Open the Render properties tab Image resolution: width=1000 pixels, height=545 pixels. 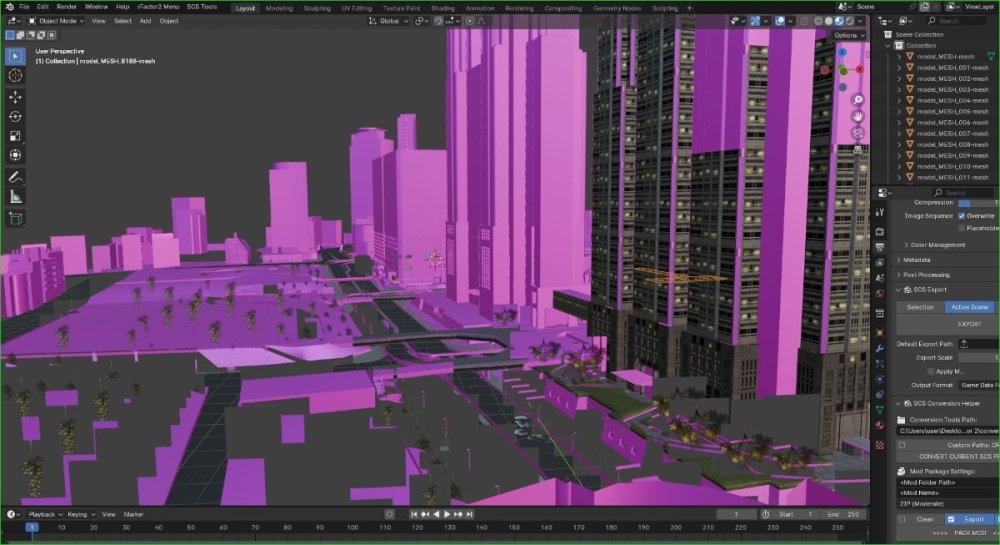coord(880,231)
